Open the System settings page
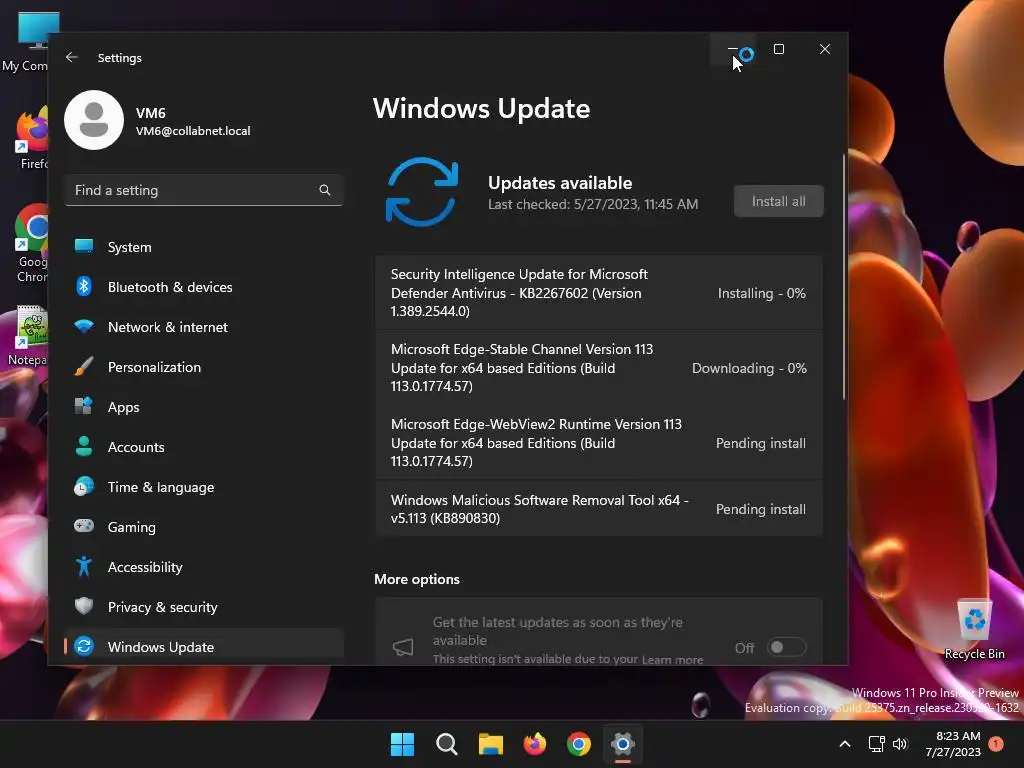1024x768 pixels. pyautogui.click(x=204, y=247)
